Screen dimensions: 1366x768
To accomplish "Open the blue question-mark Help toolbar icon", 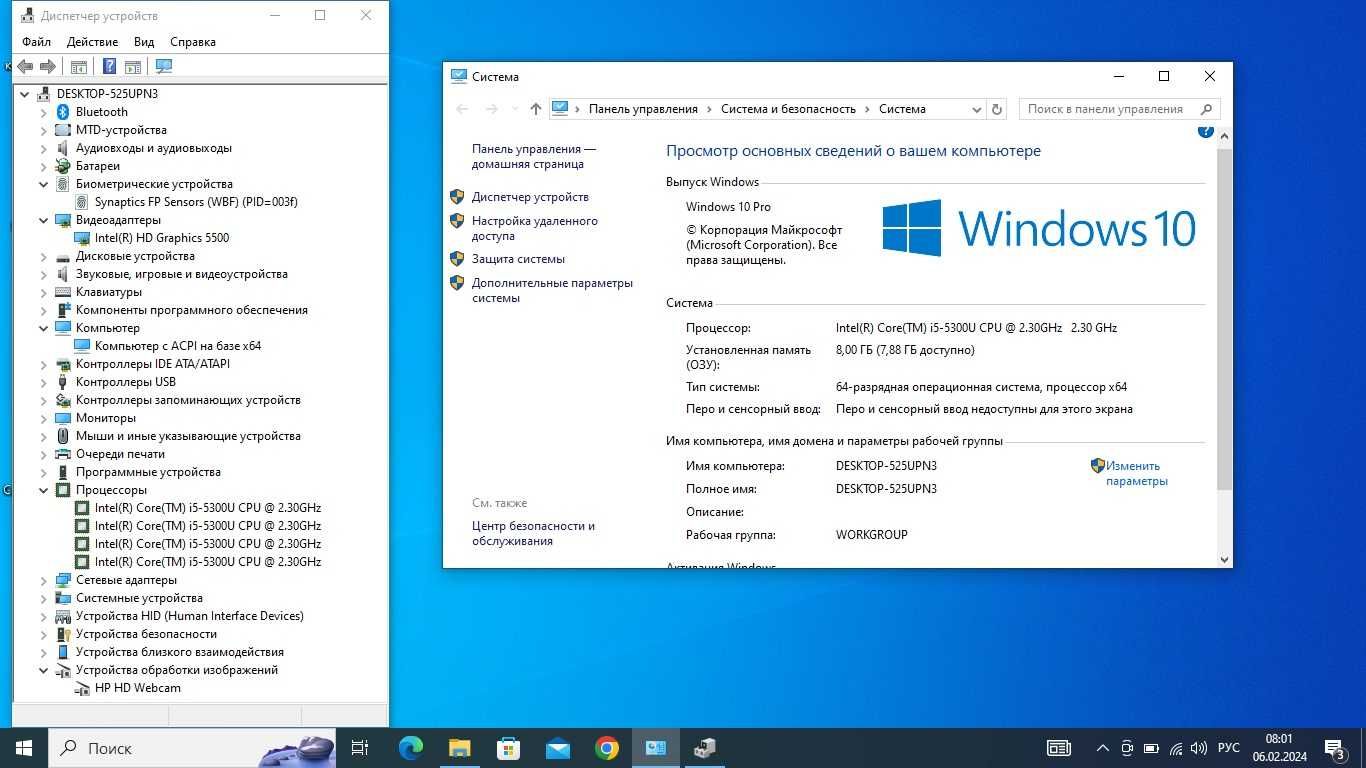I will click(109, 67).
